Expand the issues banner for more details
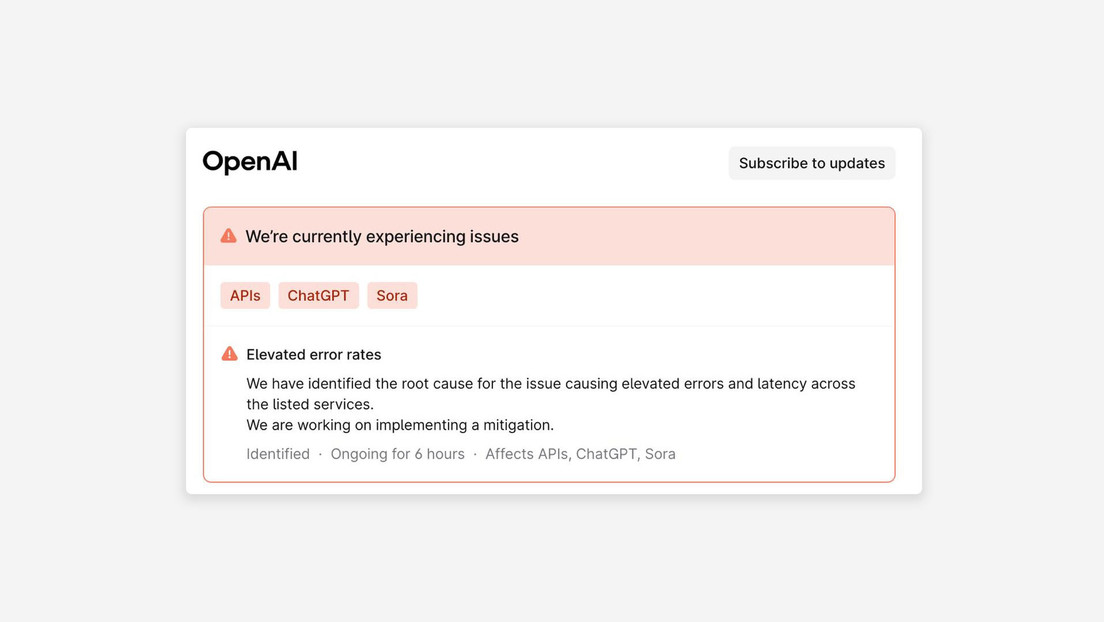Viewport: 1104px width, 622px height. [x=549, y=235]
